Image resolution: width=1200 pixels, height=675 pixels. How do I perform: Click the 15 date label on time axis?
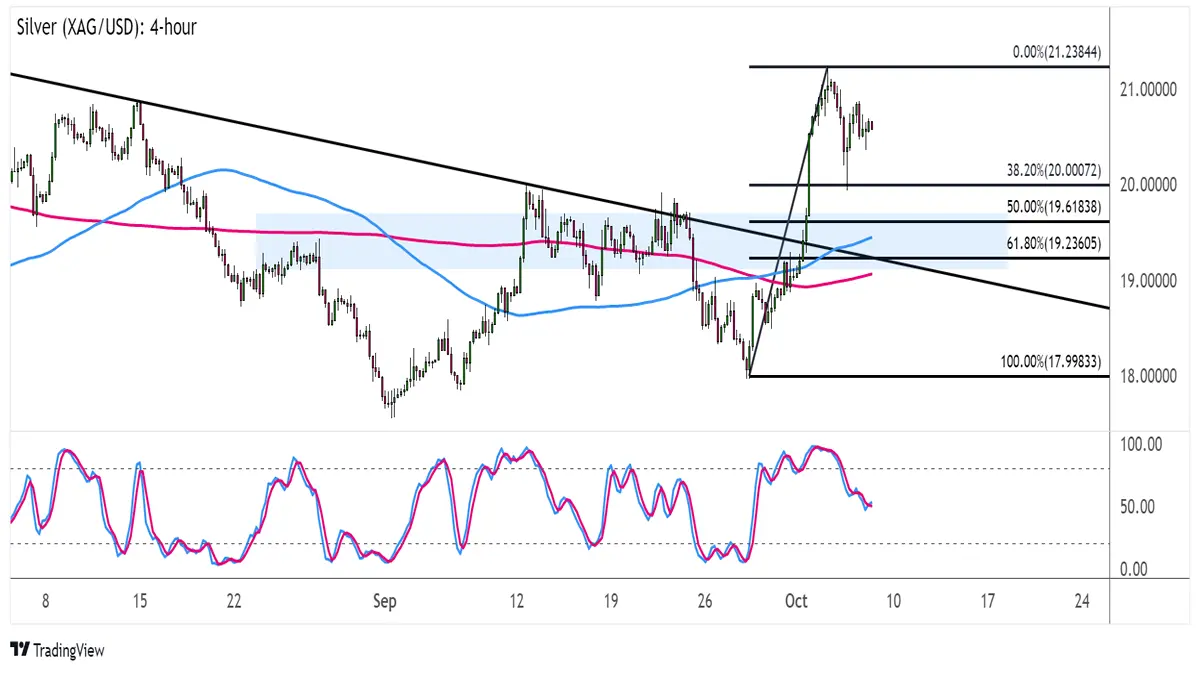click(139, 601)
